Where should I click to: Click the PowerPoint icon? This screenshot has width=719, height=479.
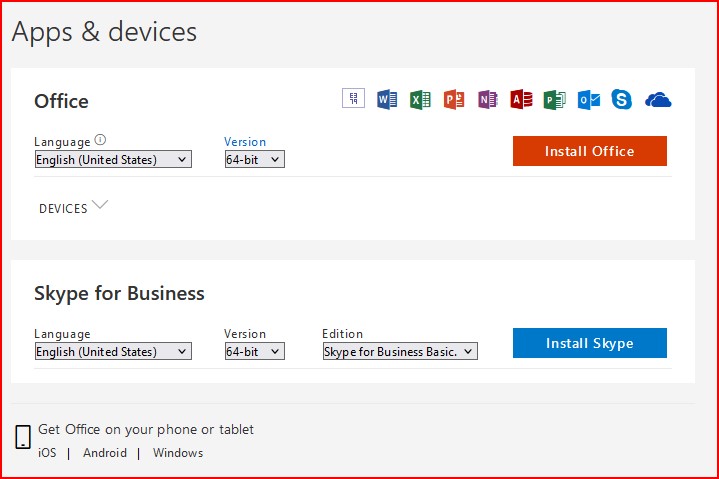tap(454, 99)
